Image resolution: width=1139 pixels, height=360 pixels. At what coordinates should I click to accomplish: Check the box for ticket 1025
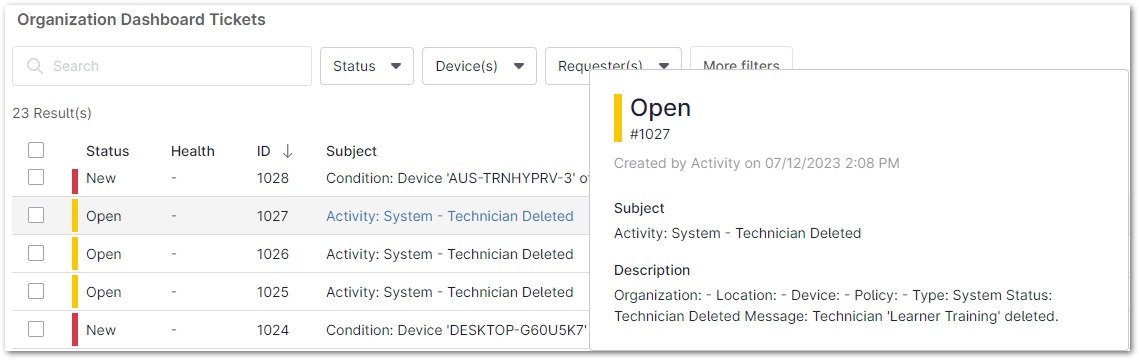point(36,290)
